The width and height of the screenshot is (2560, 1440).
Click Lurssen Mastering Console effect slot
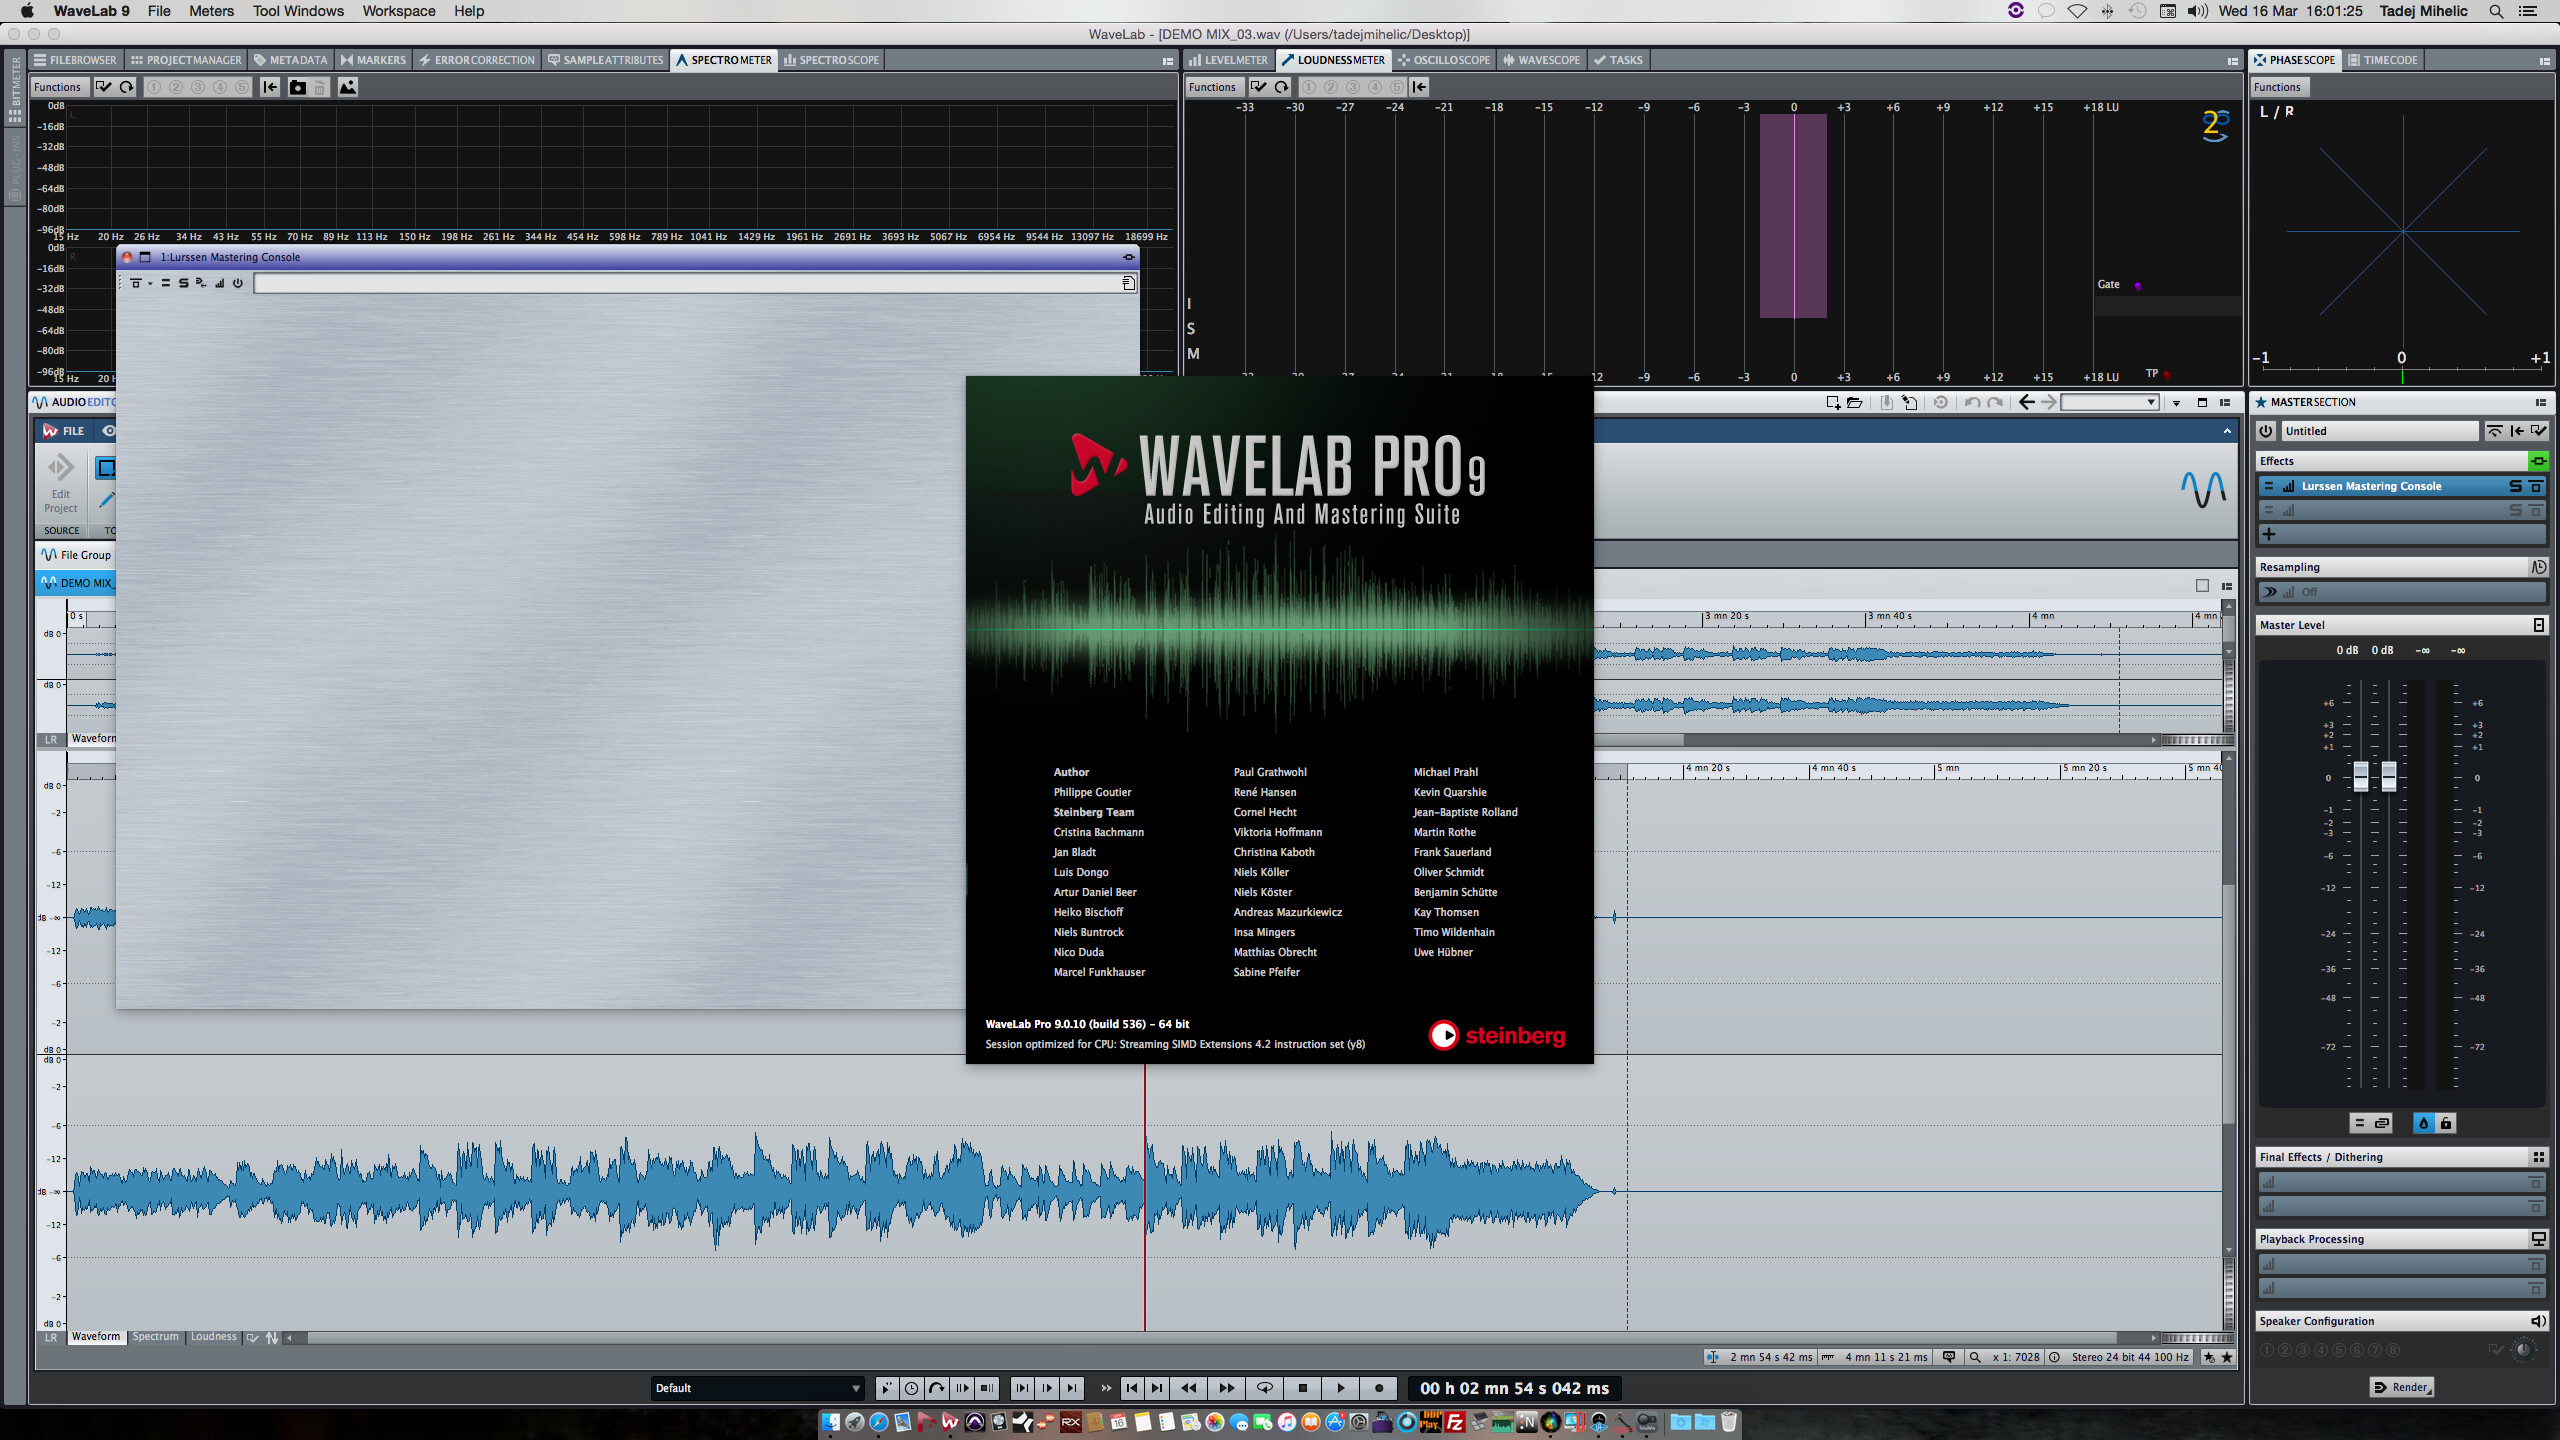click(x=2371, y=486)
